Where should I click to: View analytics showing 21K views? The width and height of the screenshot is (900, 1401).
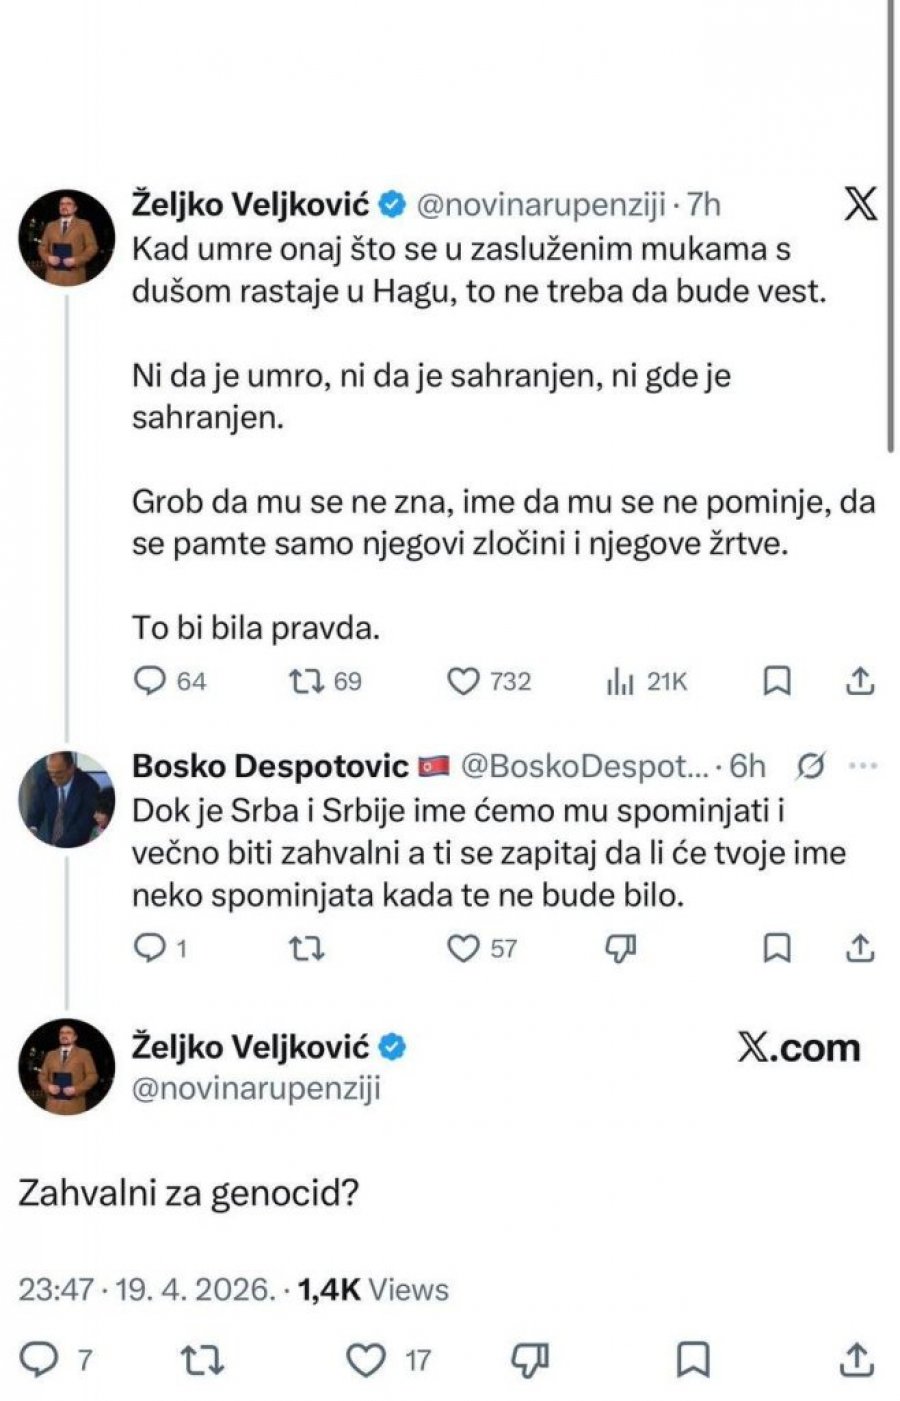point(621,682)
